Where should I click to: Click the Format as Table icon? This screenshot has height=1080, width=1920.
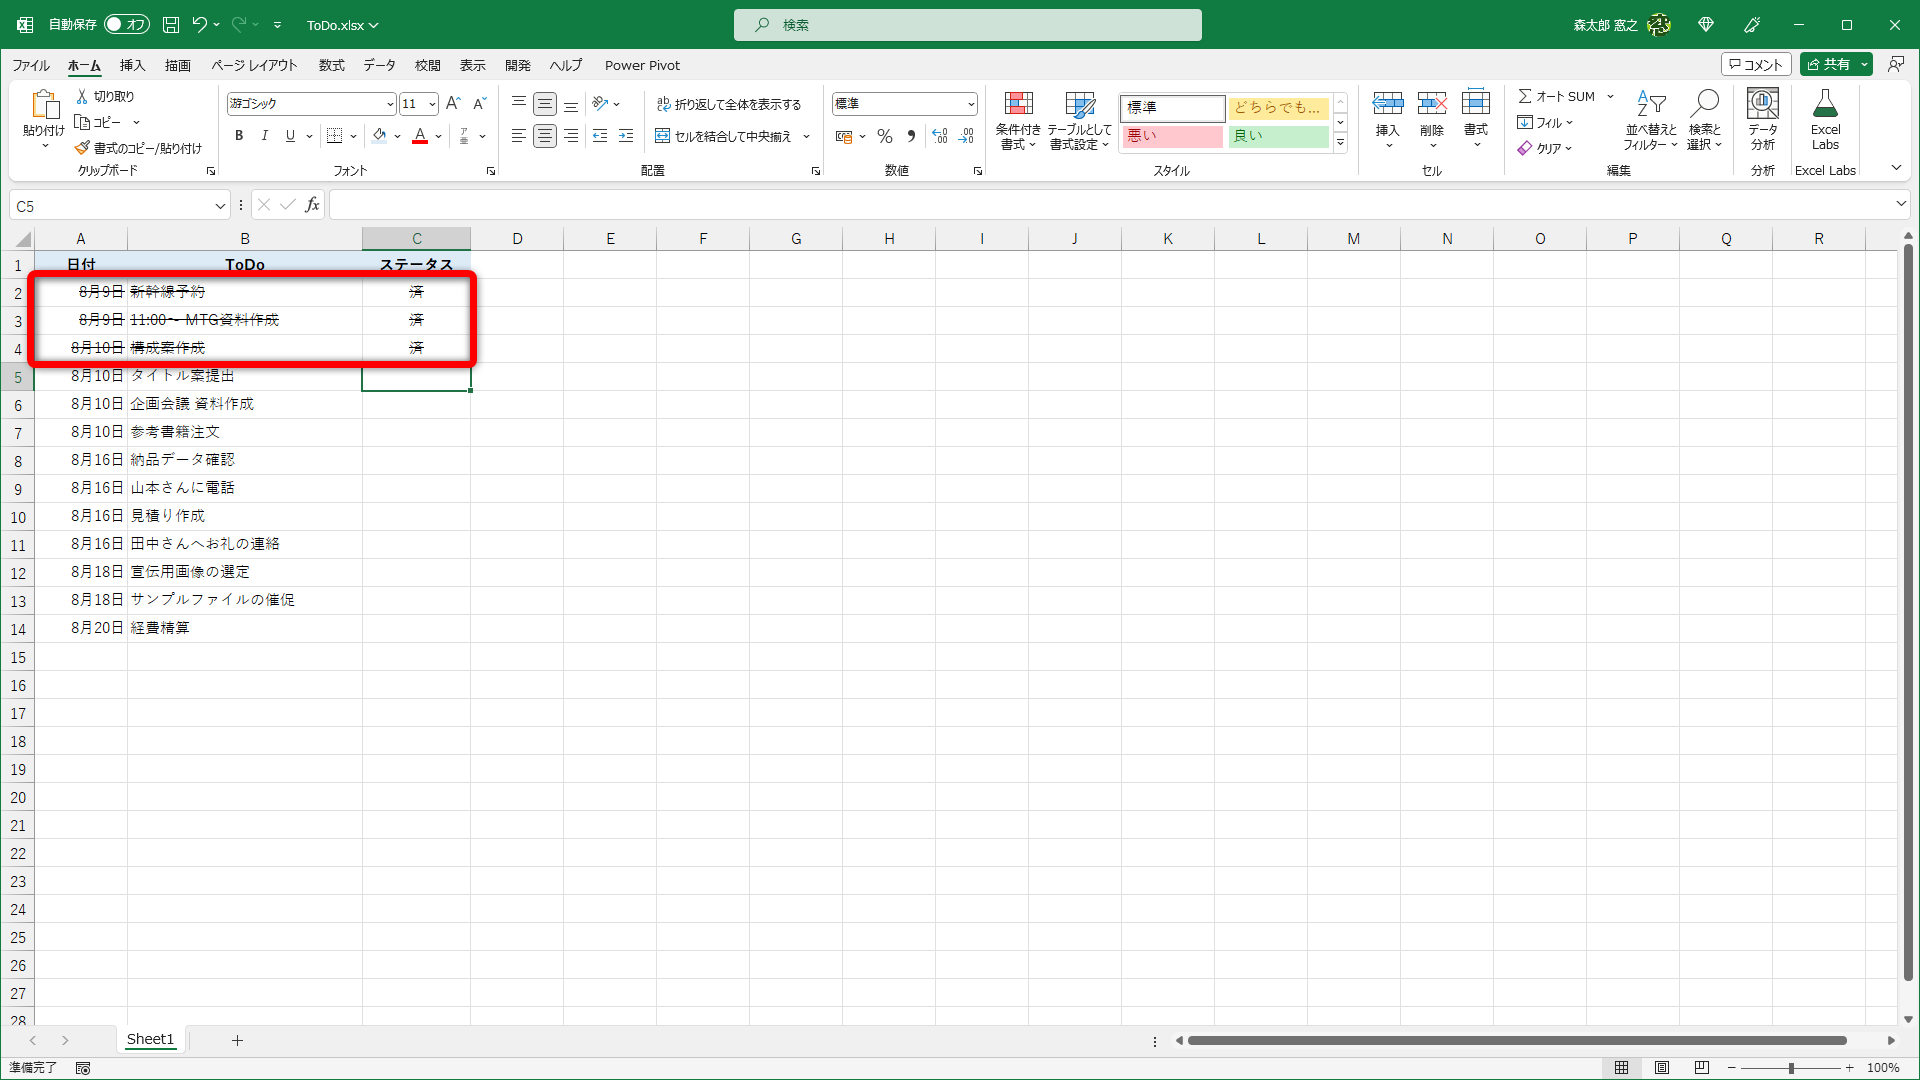[x=1079, y=105]
